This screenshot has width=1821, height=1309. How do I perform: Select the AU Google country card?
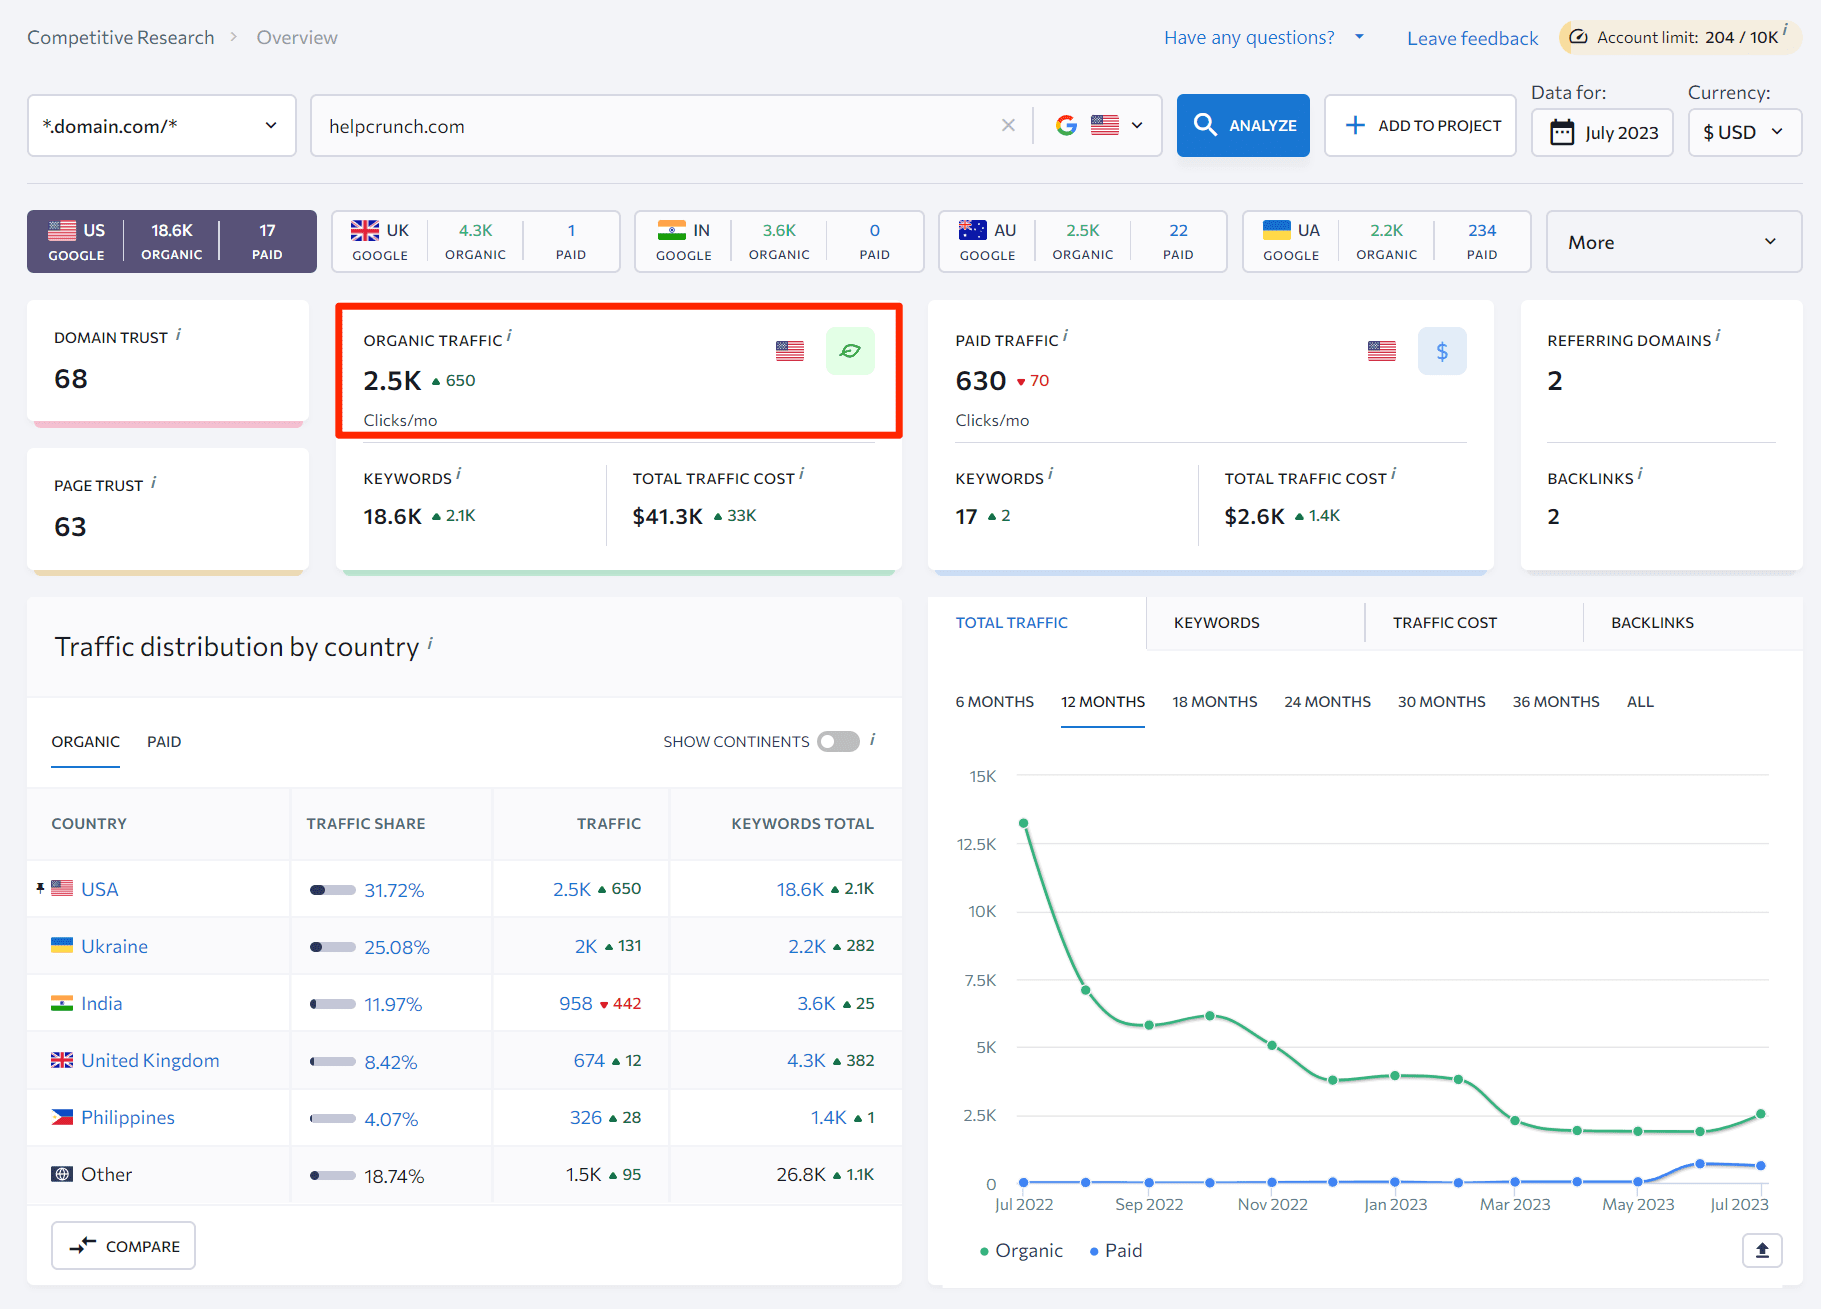(1083, 241)
